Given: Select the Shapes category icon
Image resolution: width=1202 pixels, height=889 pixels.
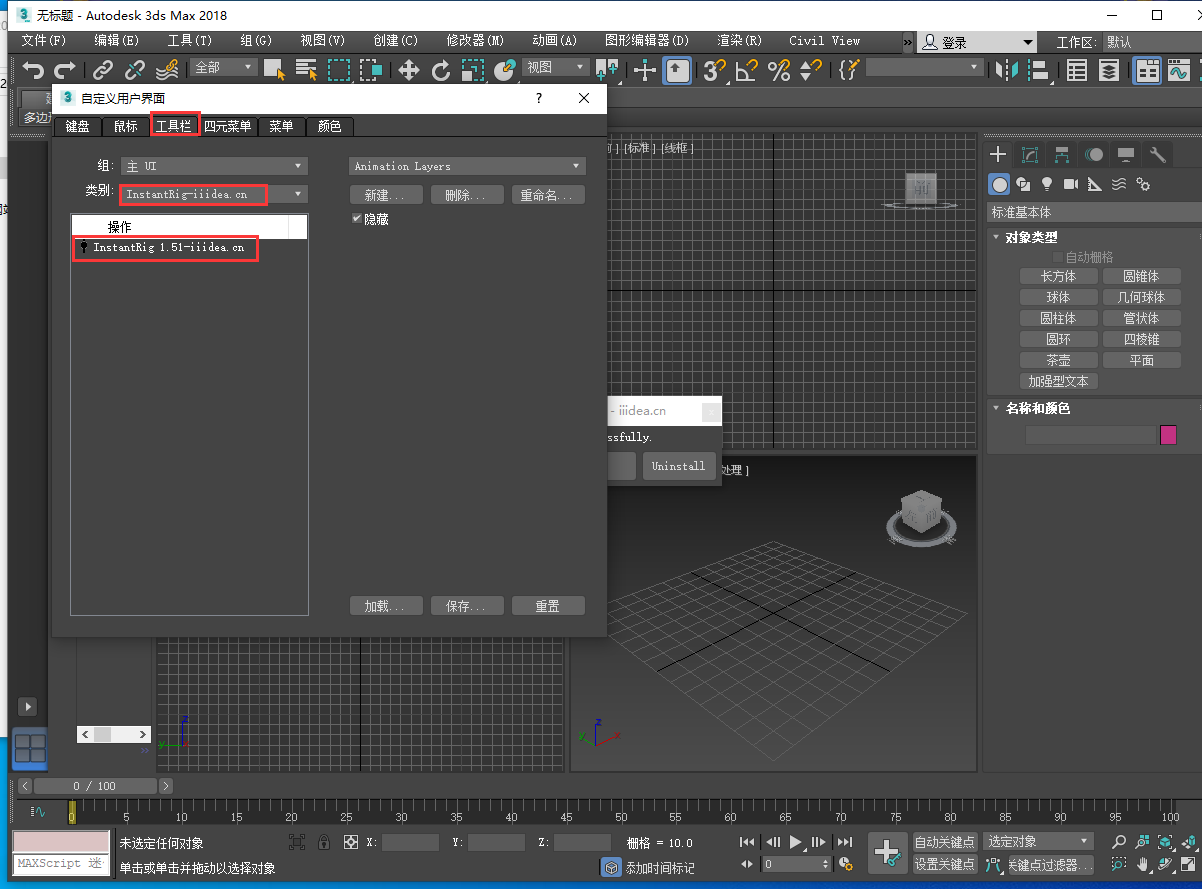Looking at the screenshot, I should tap(1023, 184).
